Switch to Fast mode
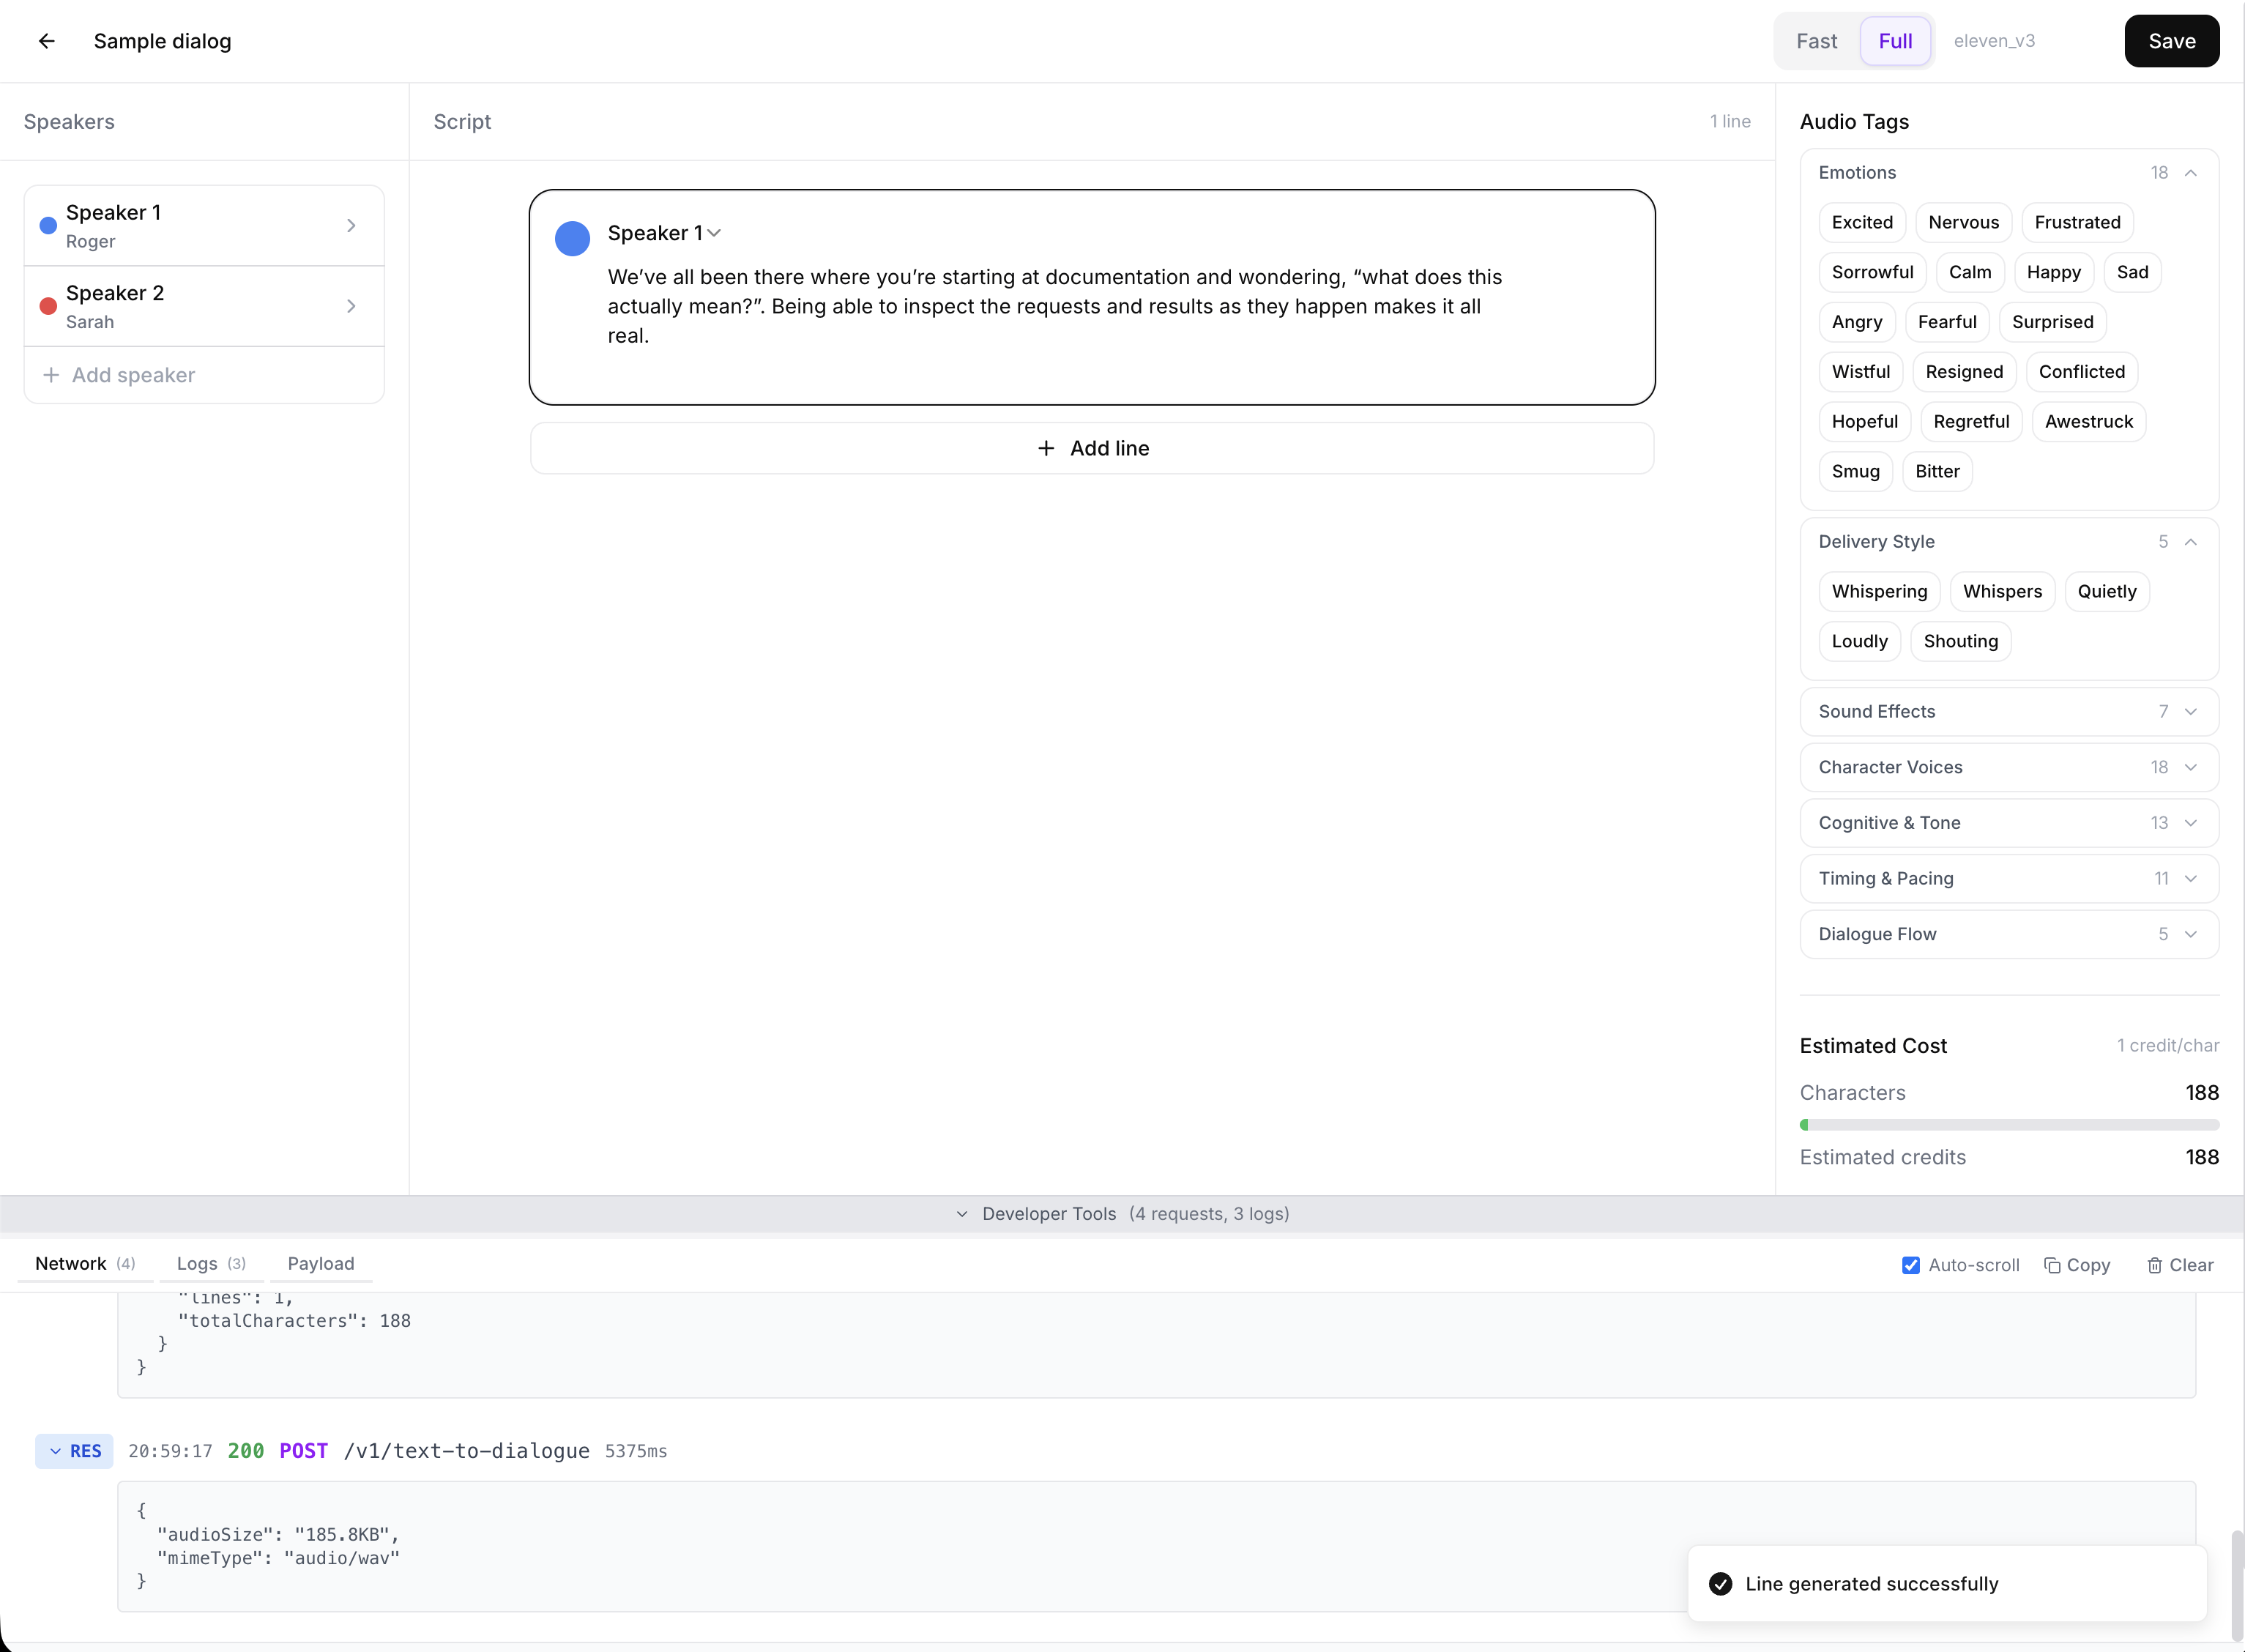The width and height of the screenshot is (2245, 1652). coord(1816,41)
